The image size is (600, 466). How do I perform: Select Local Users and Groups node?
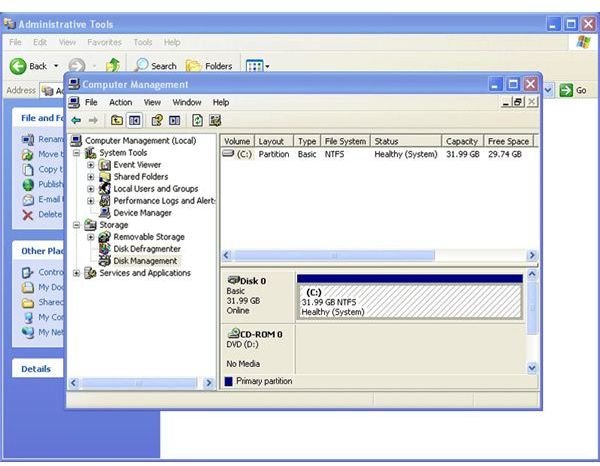click(x=156, y=189)
